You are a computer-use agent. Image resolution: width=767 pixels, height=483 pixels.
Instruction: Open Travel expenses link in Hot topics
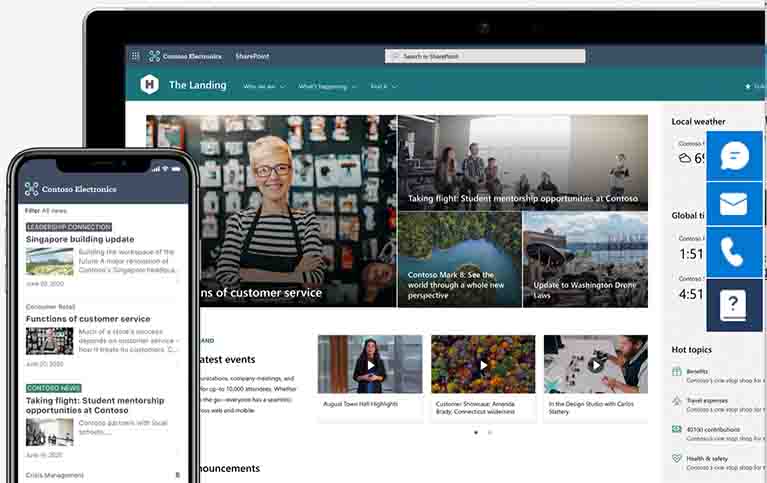[707, 400]
